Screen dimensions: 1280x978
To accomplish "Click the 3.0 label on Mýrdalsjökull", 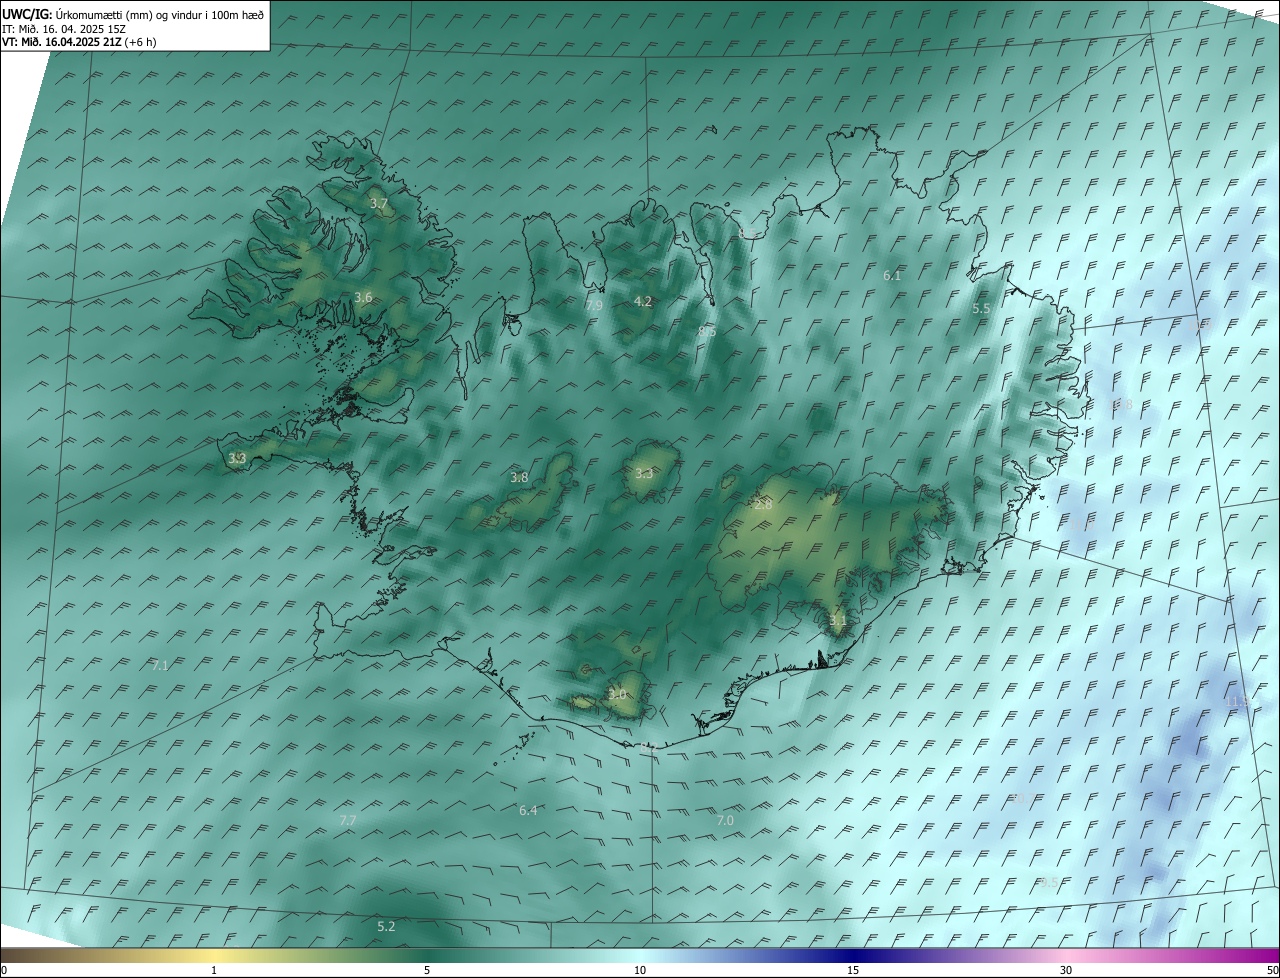I will pos(617,694).
